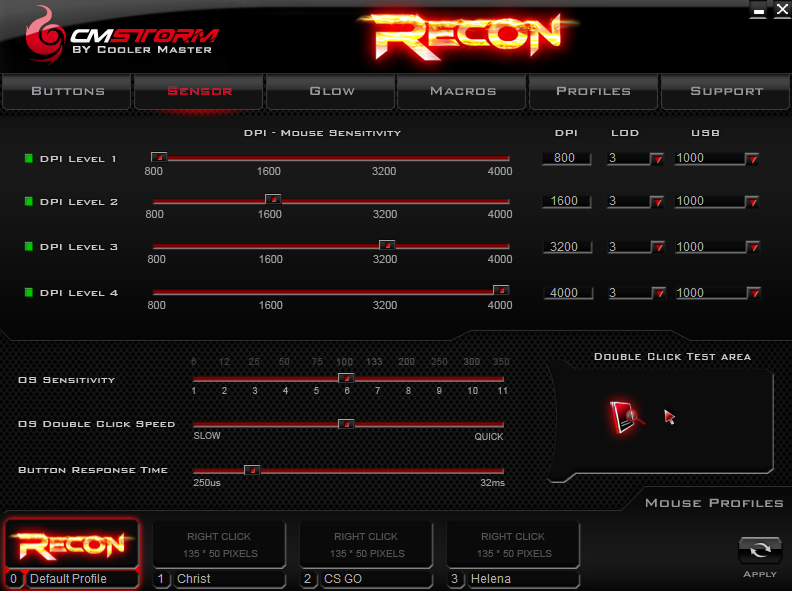Disable DPI Level 4 green indicator
This screenshot has height=591, width=792.
[29, 293]
